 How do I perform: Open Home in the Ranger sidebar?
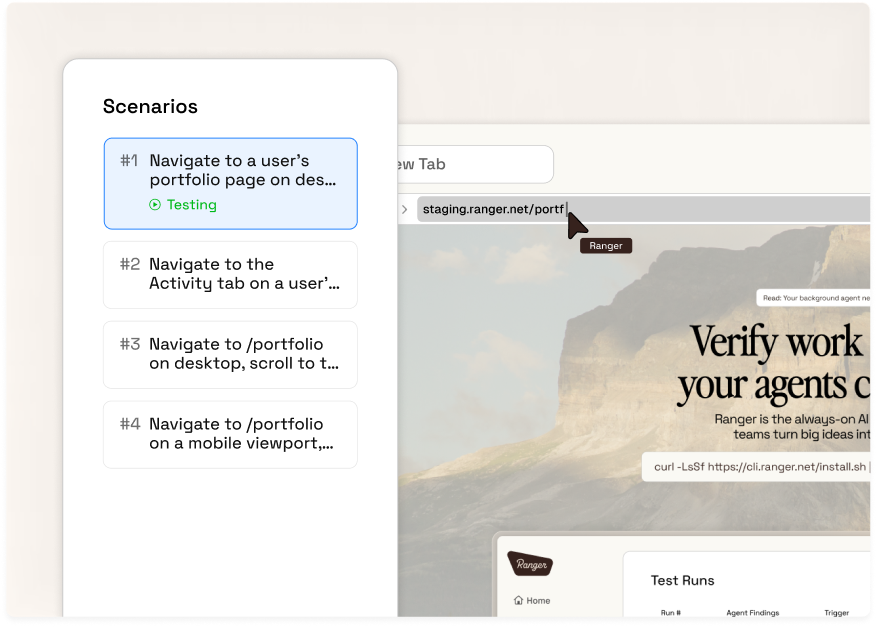pos(532,600)
